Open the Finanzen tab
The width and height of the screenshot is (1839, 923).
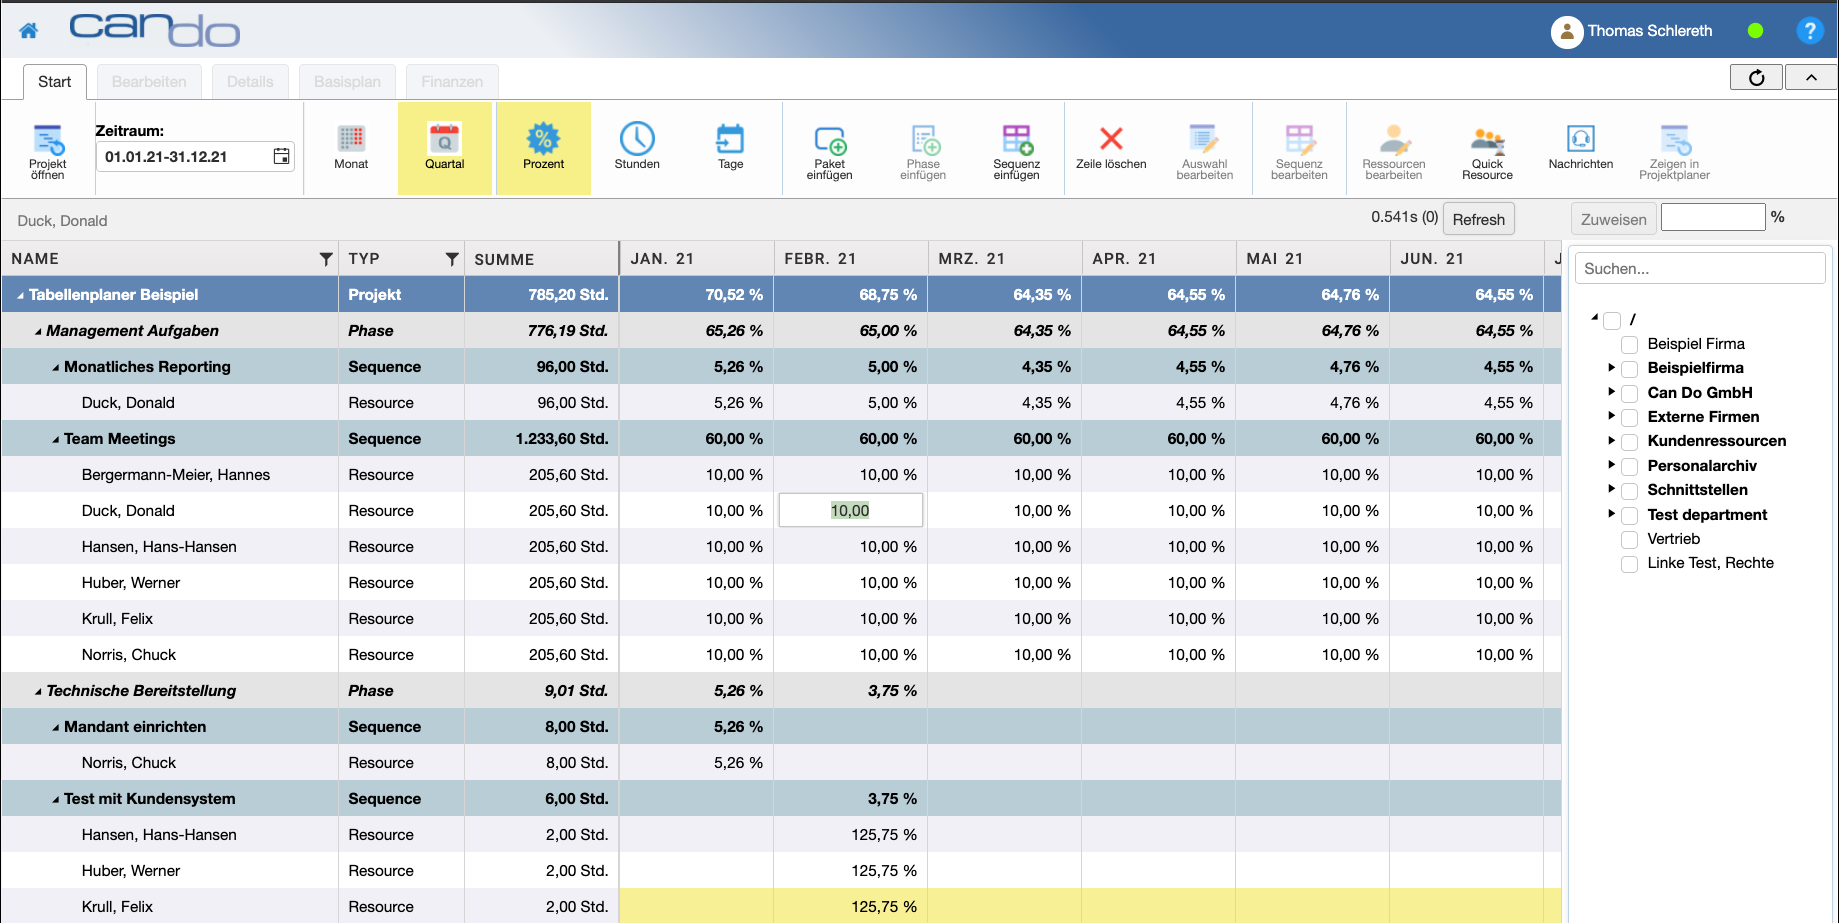click(x=452, y=82)
